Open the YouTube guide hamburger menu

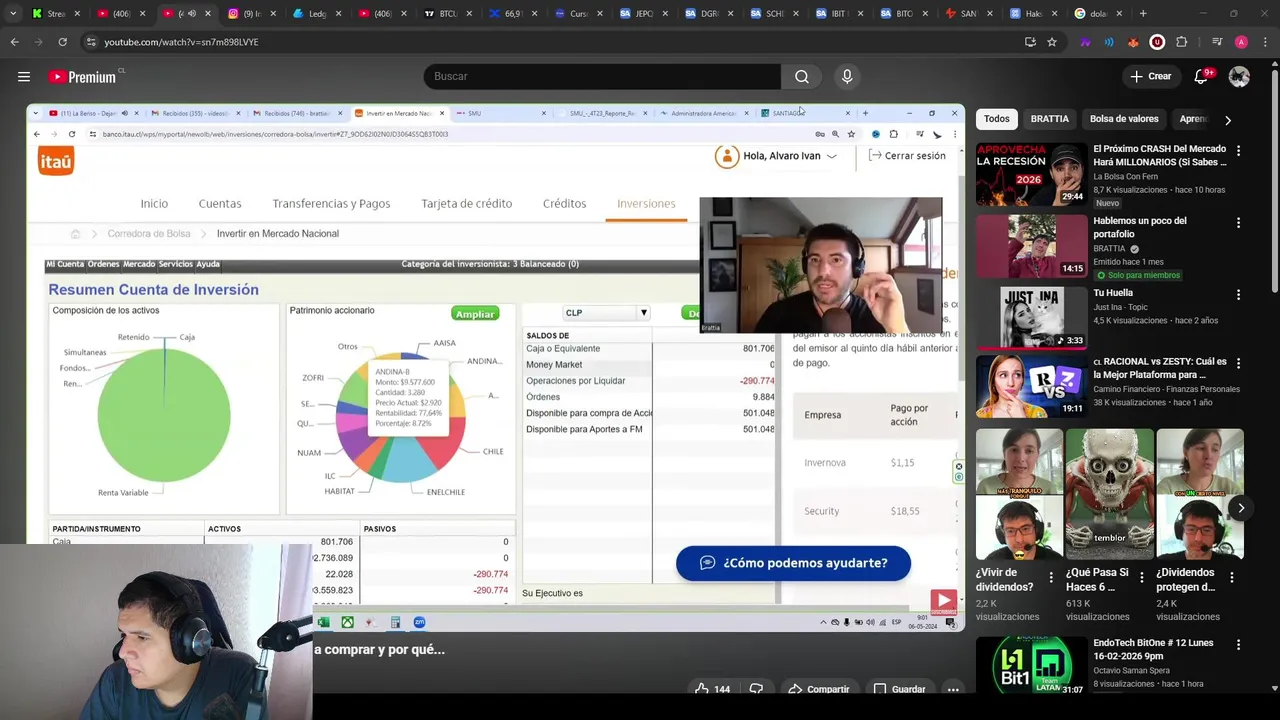(x=24, y=76)
